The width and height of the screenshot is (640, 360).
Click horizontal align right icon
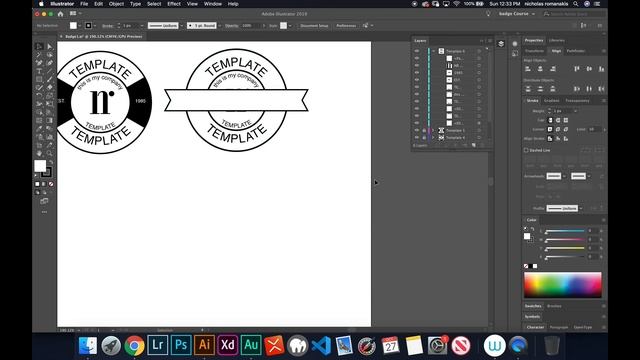pyautogui.click(x=553, y=69)
